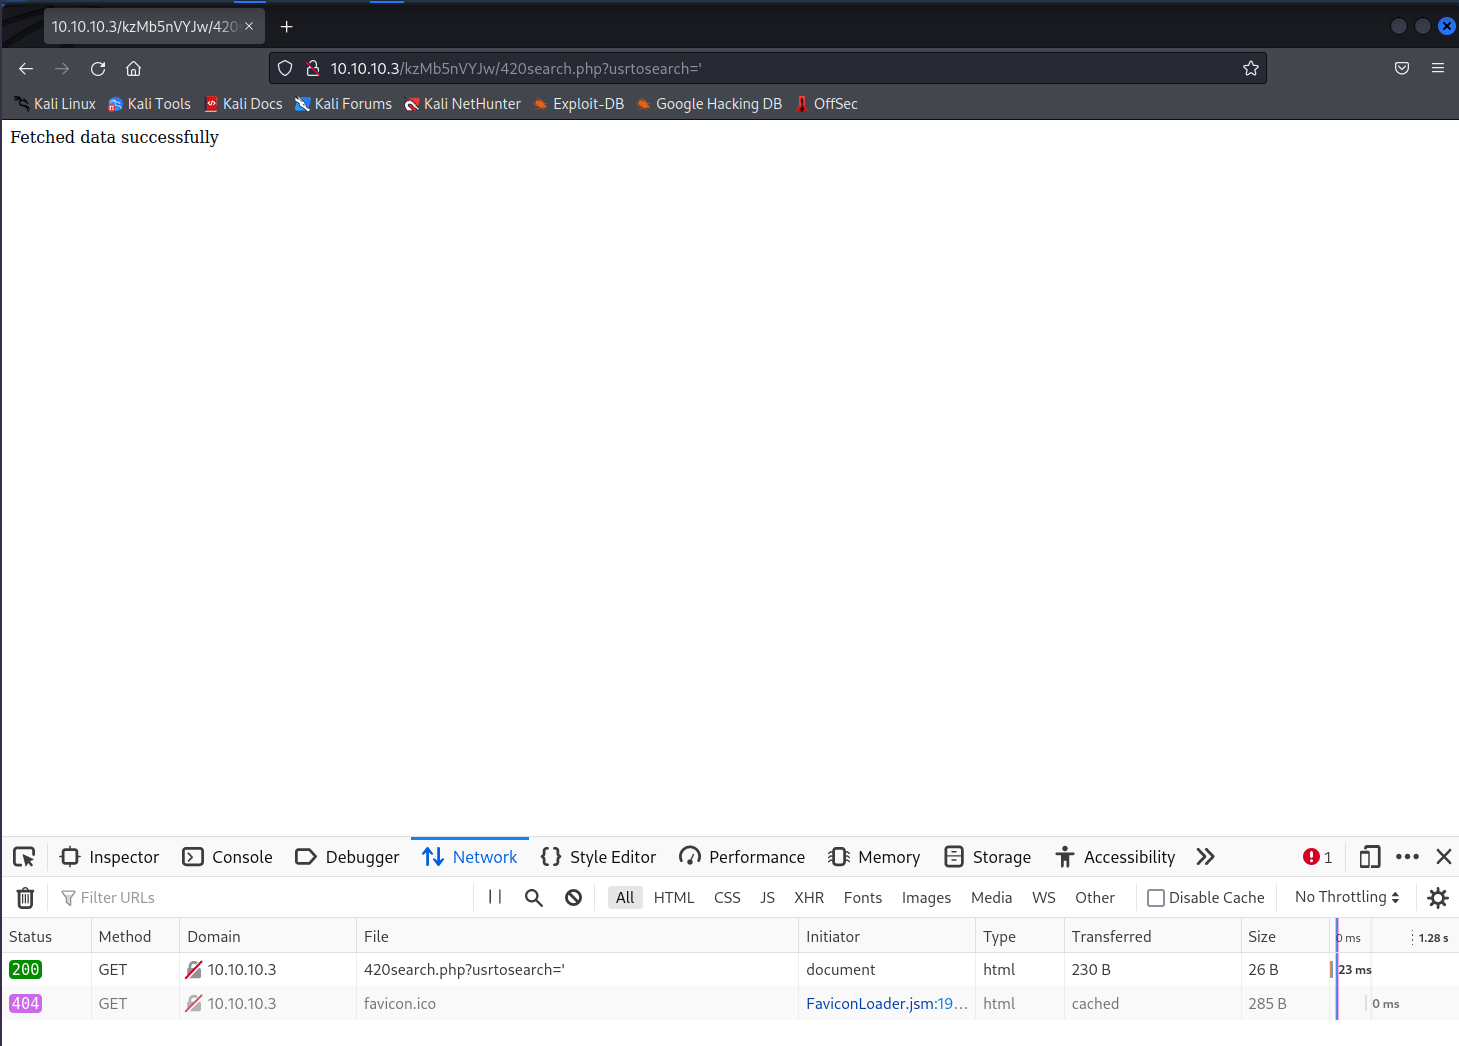Search network requests with magnifier
The height and width of the screenshot is (1046, 1459).
534,898
